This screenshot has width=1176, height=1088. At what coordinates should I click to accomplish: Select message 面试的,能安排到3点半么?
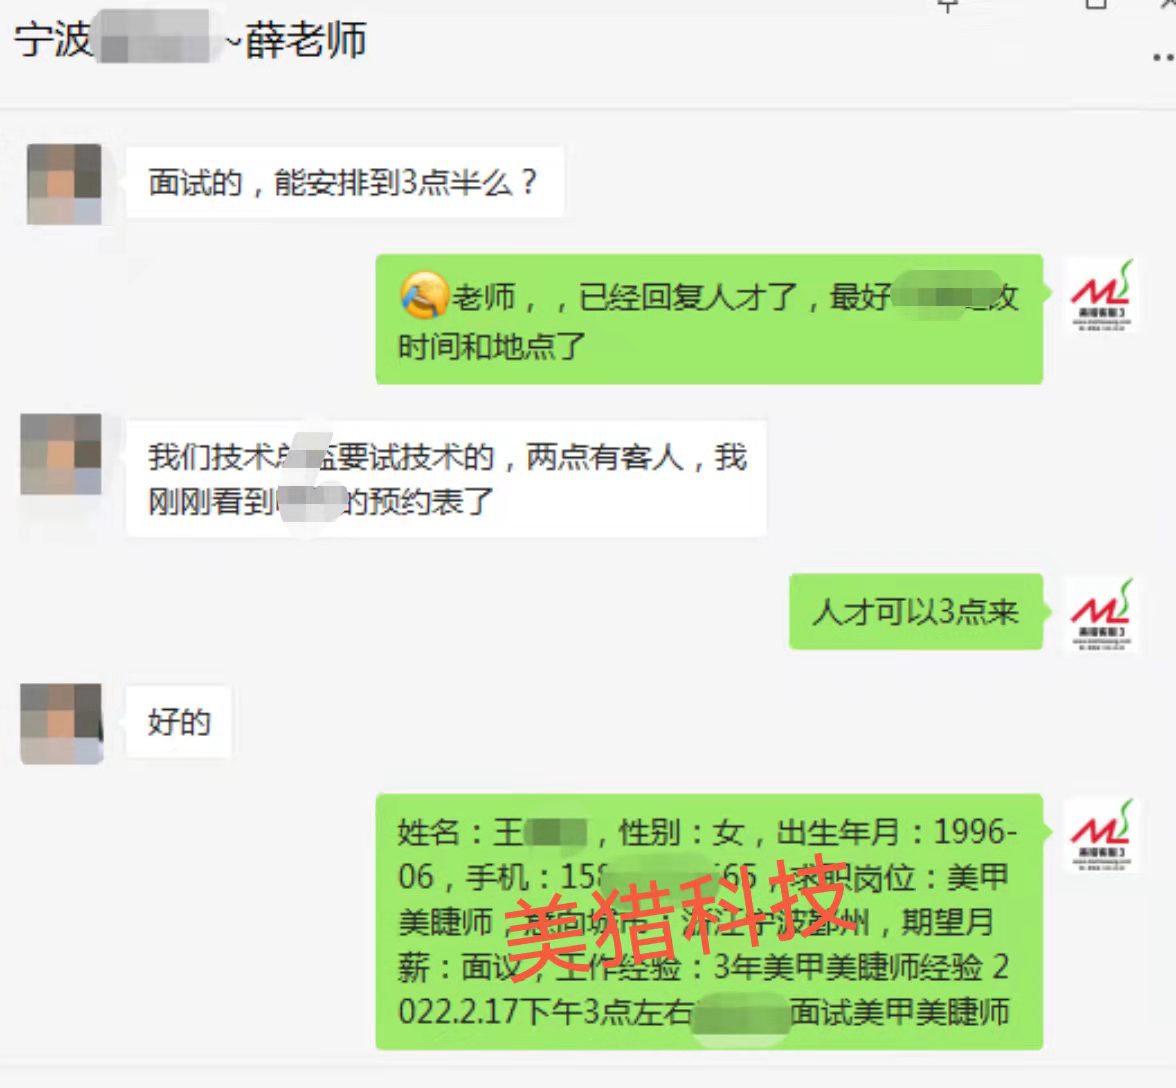point(344,182)
